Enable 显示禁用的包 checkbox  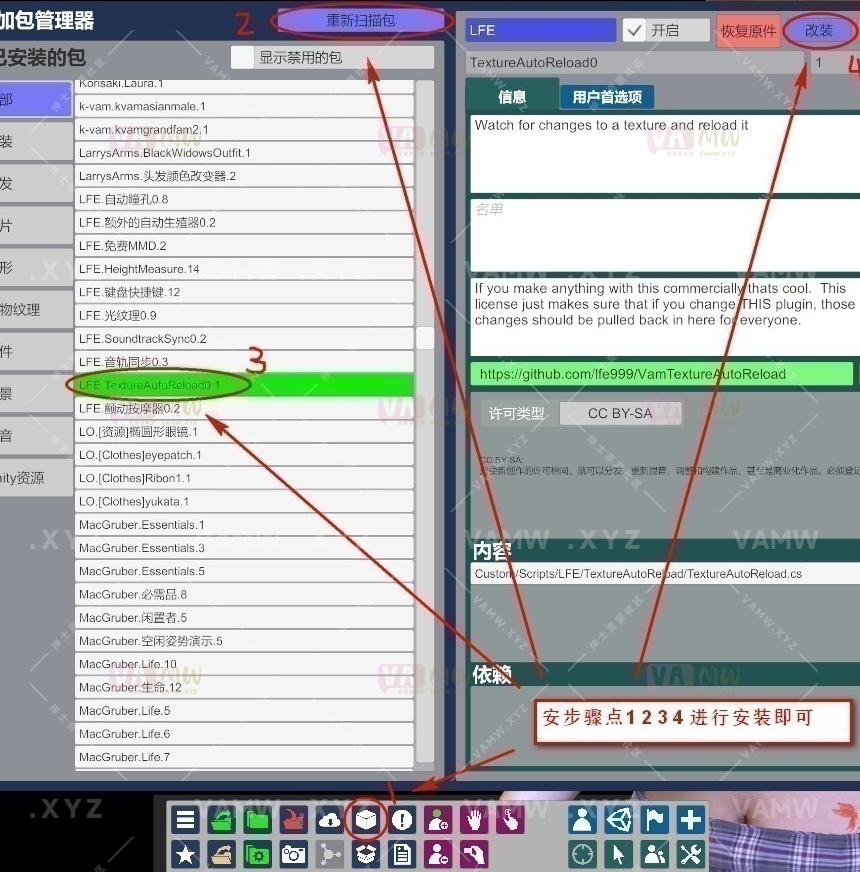(243, 58)
